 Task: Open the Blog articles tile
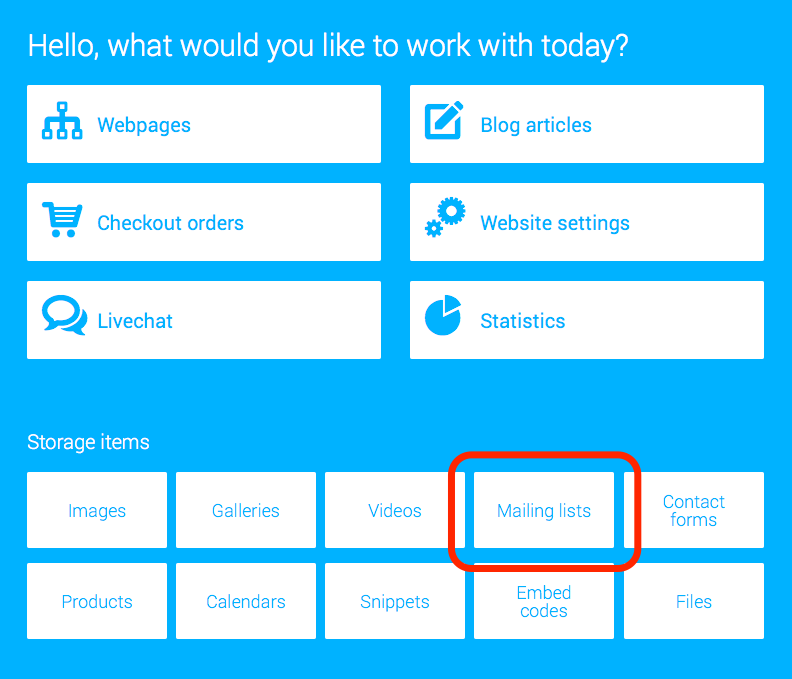tap(586, 124)
